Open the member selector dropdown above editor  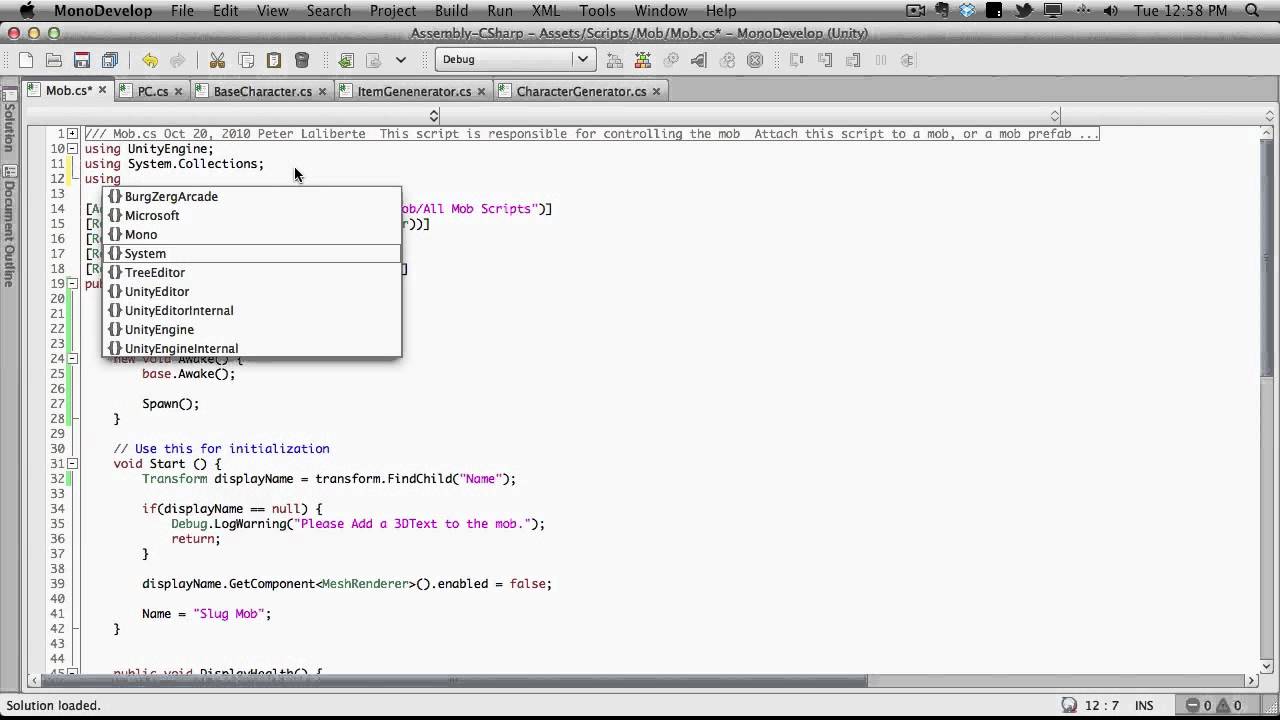pos(1054,116)
